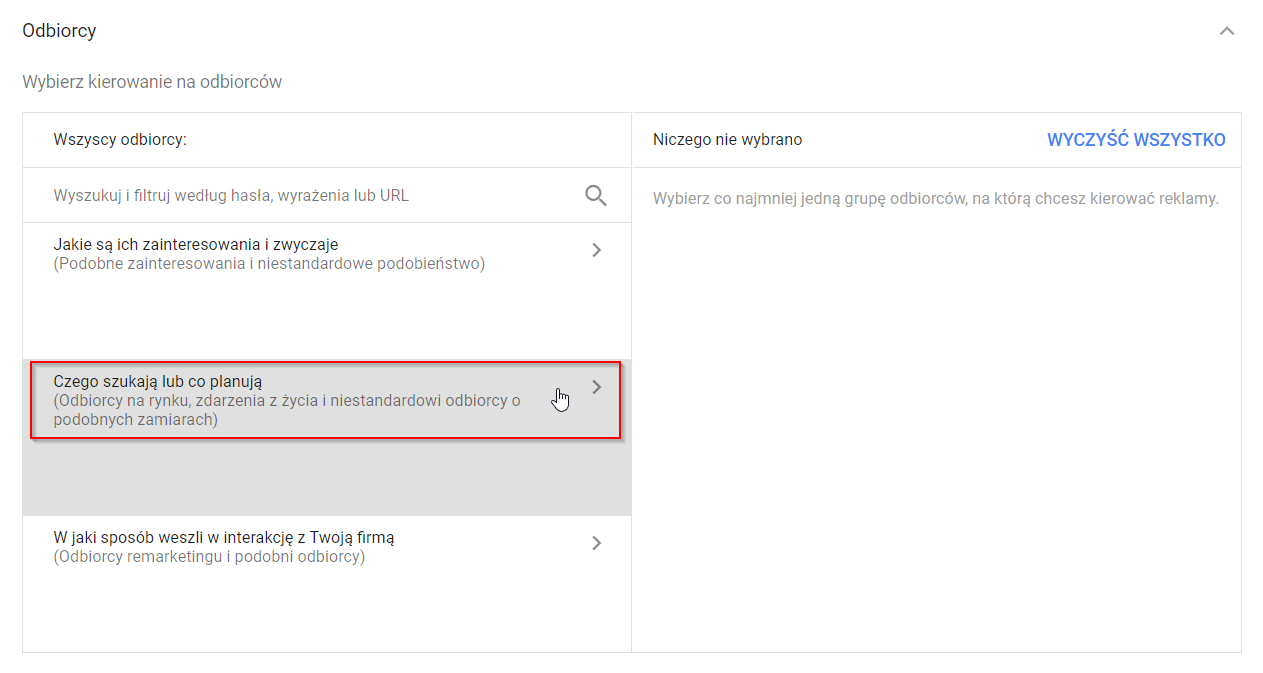
Task: Click the search and filter audiences field
Action: click(300, 196)
